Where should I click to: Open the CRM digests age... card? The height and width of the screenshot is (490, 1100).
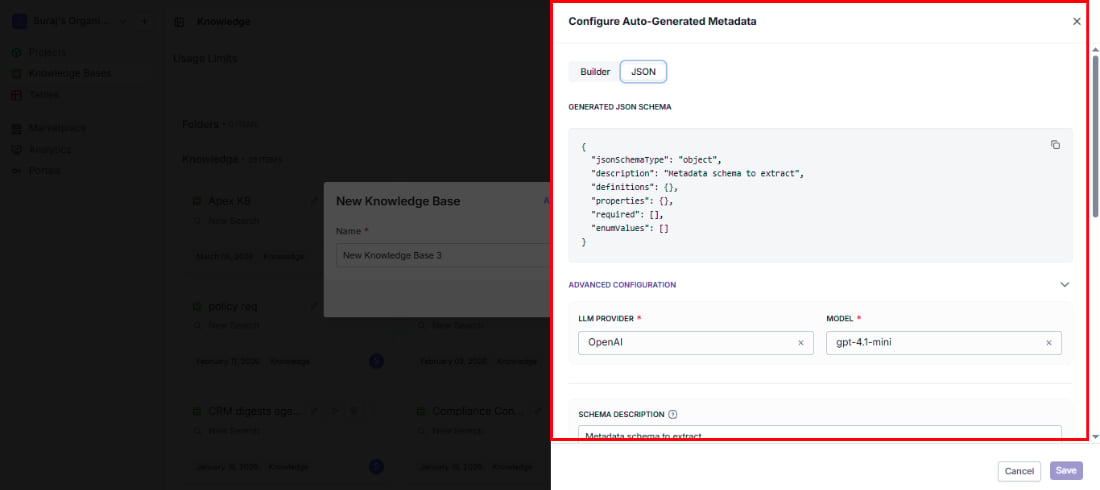tap(255, 411)
